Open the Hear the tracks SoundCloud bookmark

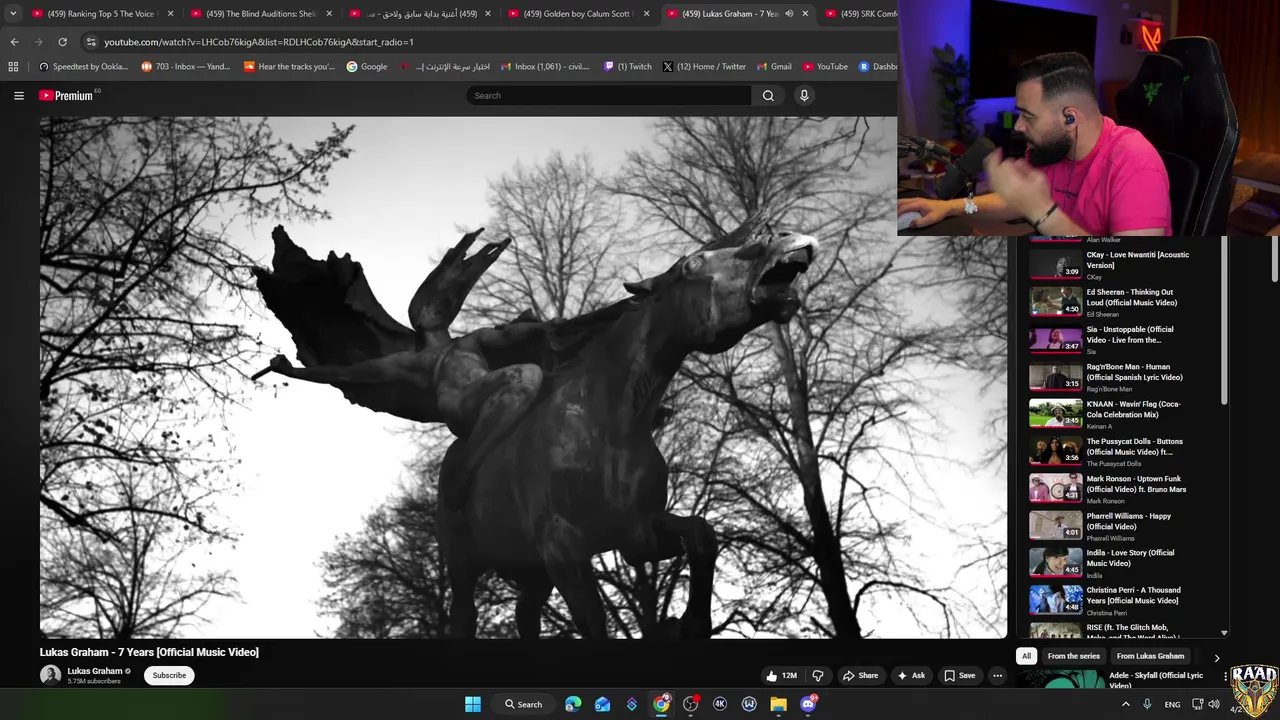pos(289,66)
